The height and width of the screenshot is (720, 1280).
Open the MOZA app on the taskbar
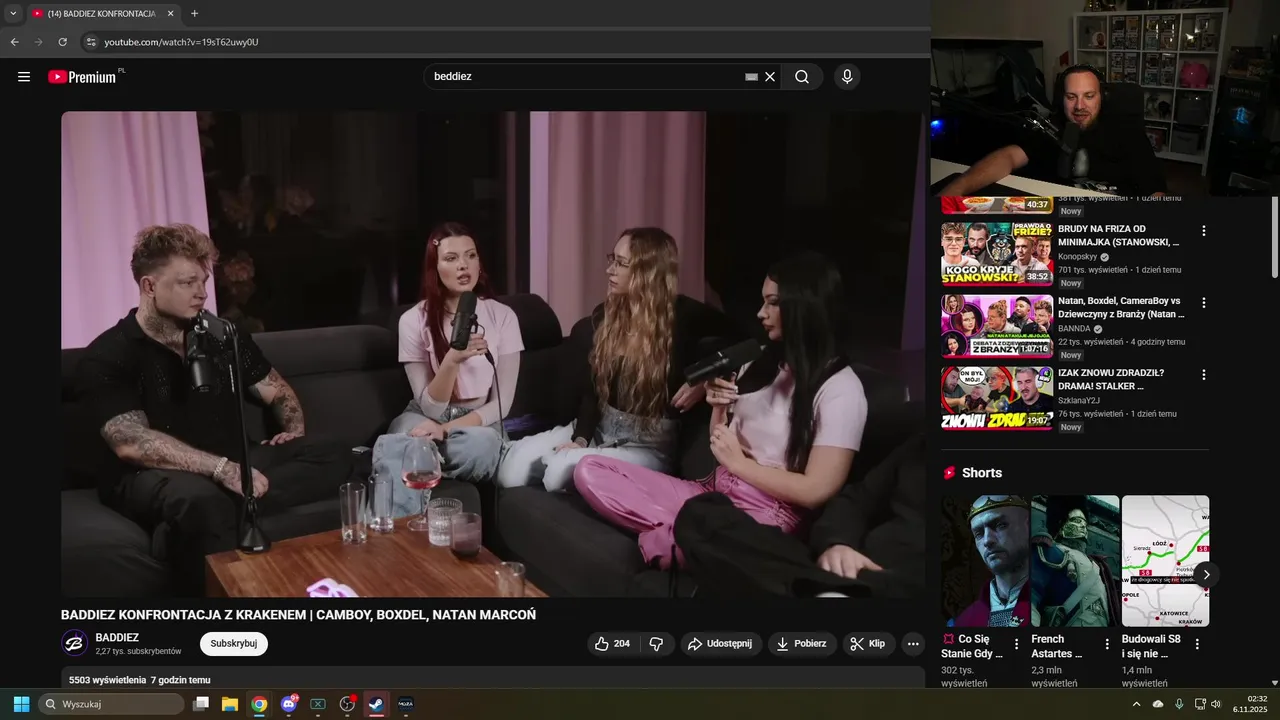coord(405,704)
